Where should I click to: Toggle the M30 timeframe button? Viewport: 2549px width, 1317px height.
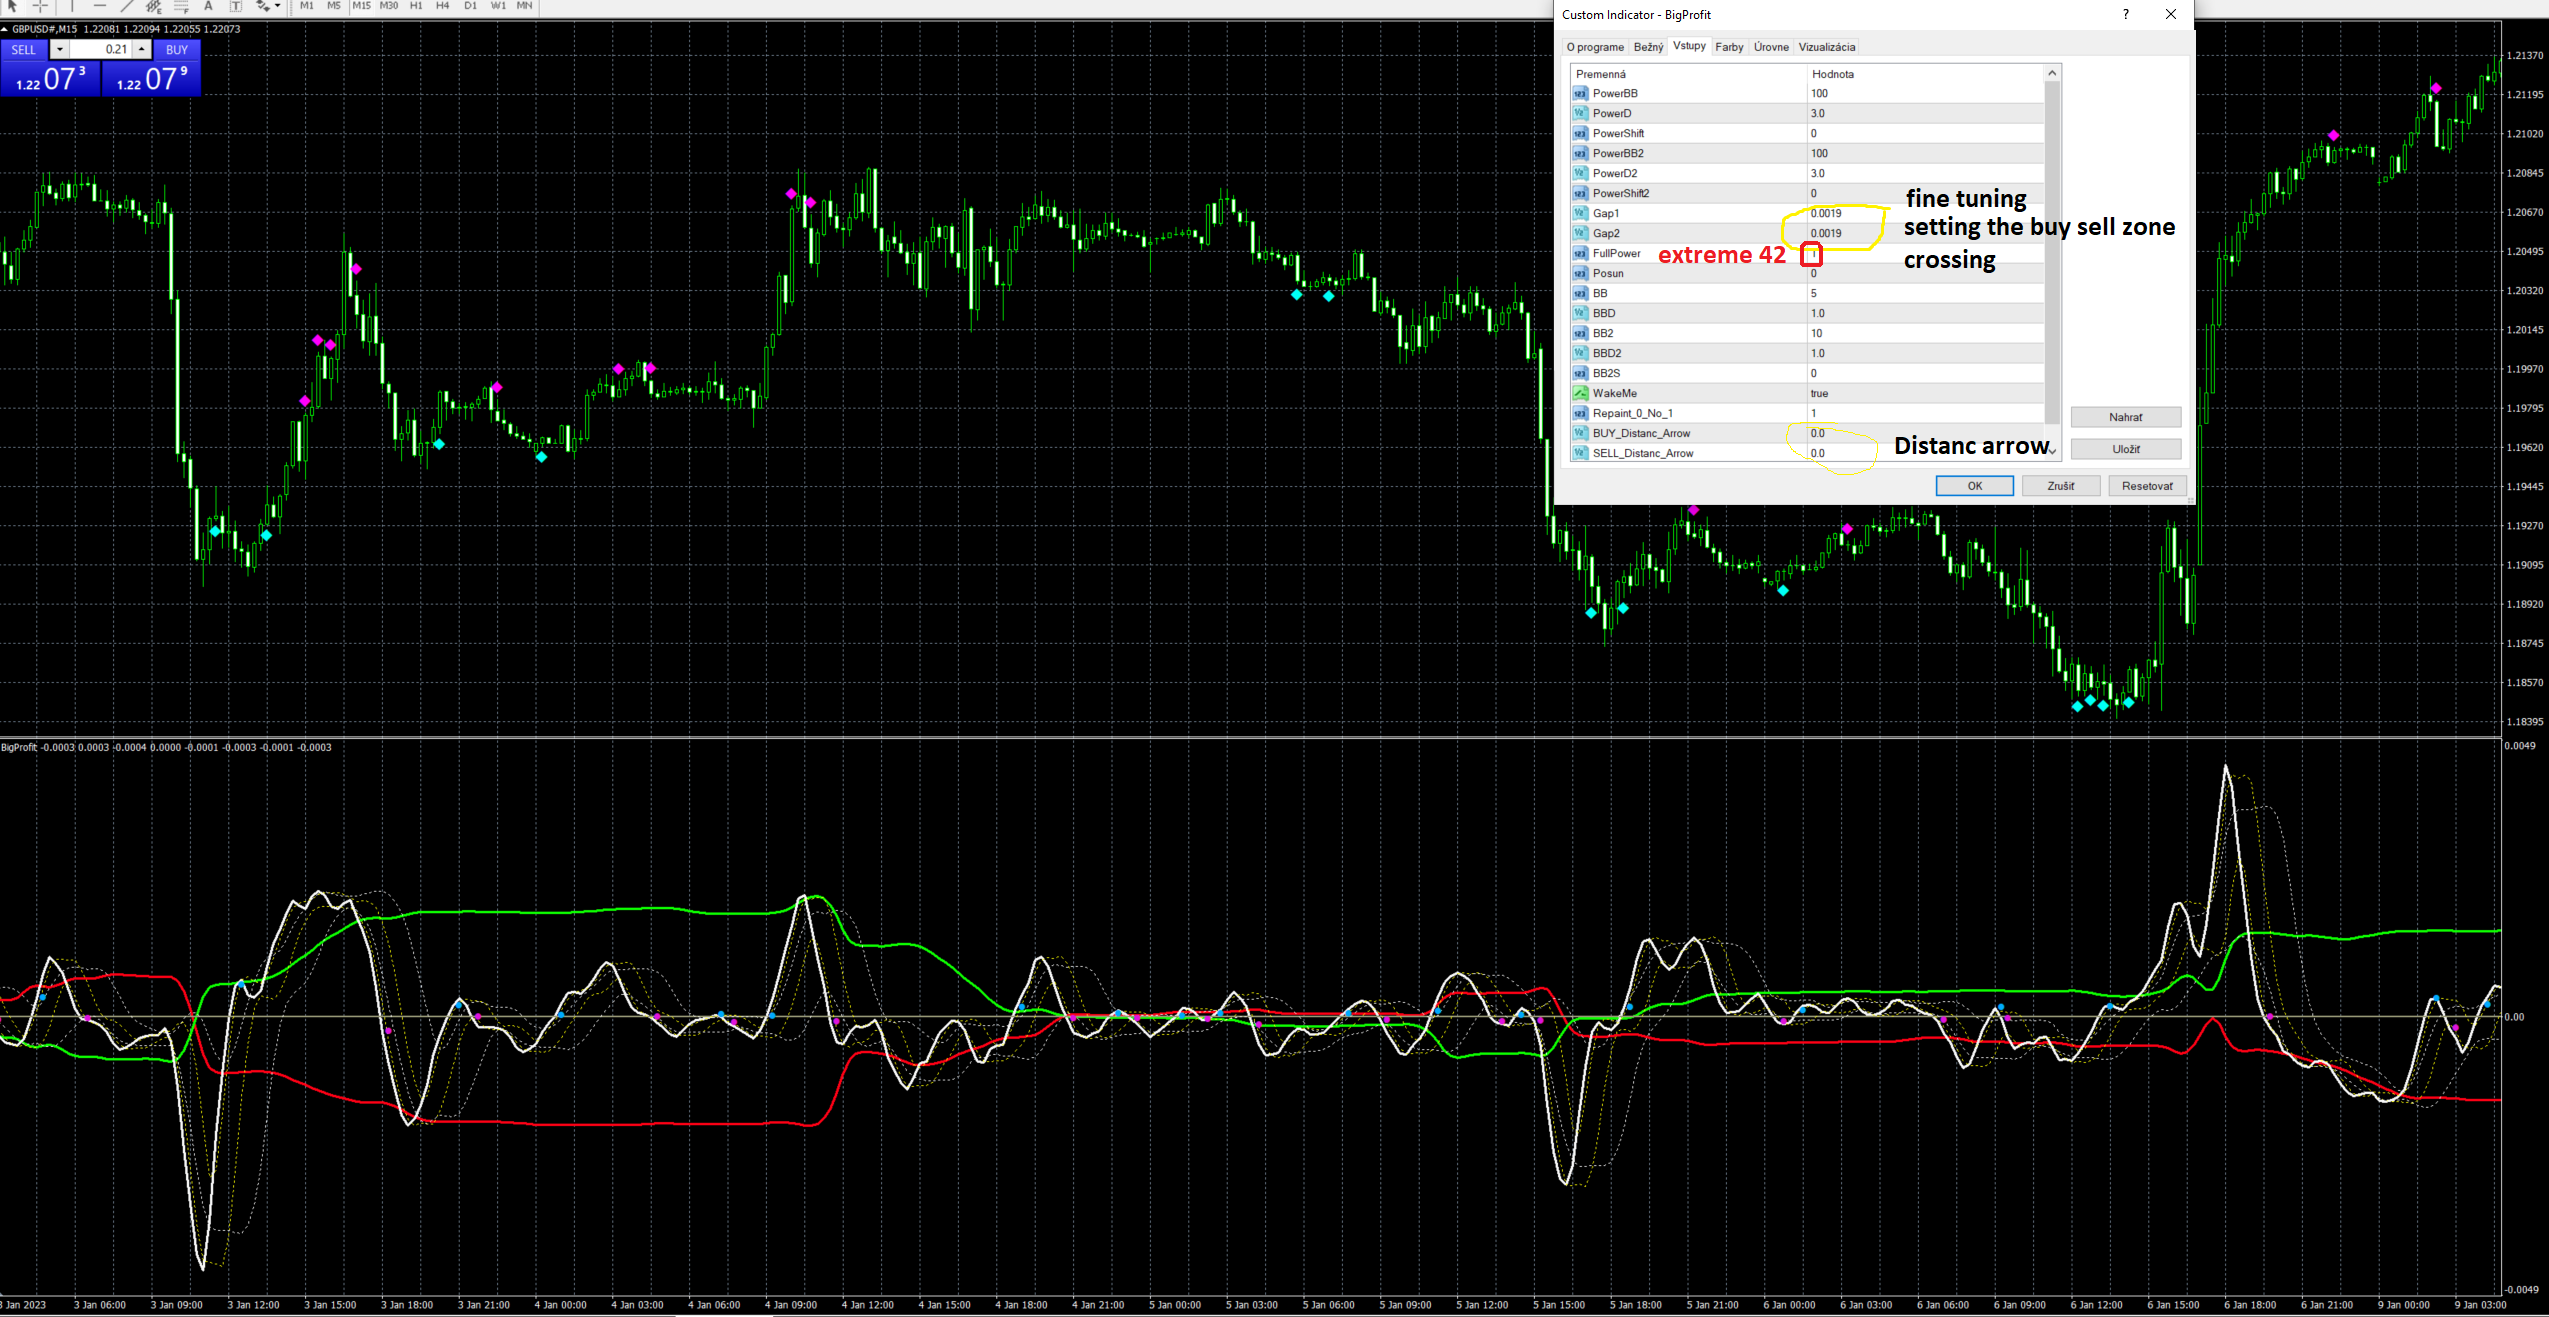click(x=388, y=6)
